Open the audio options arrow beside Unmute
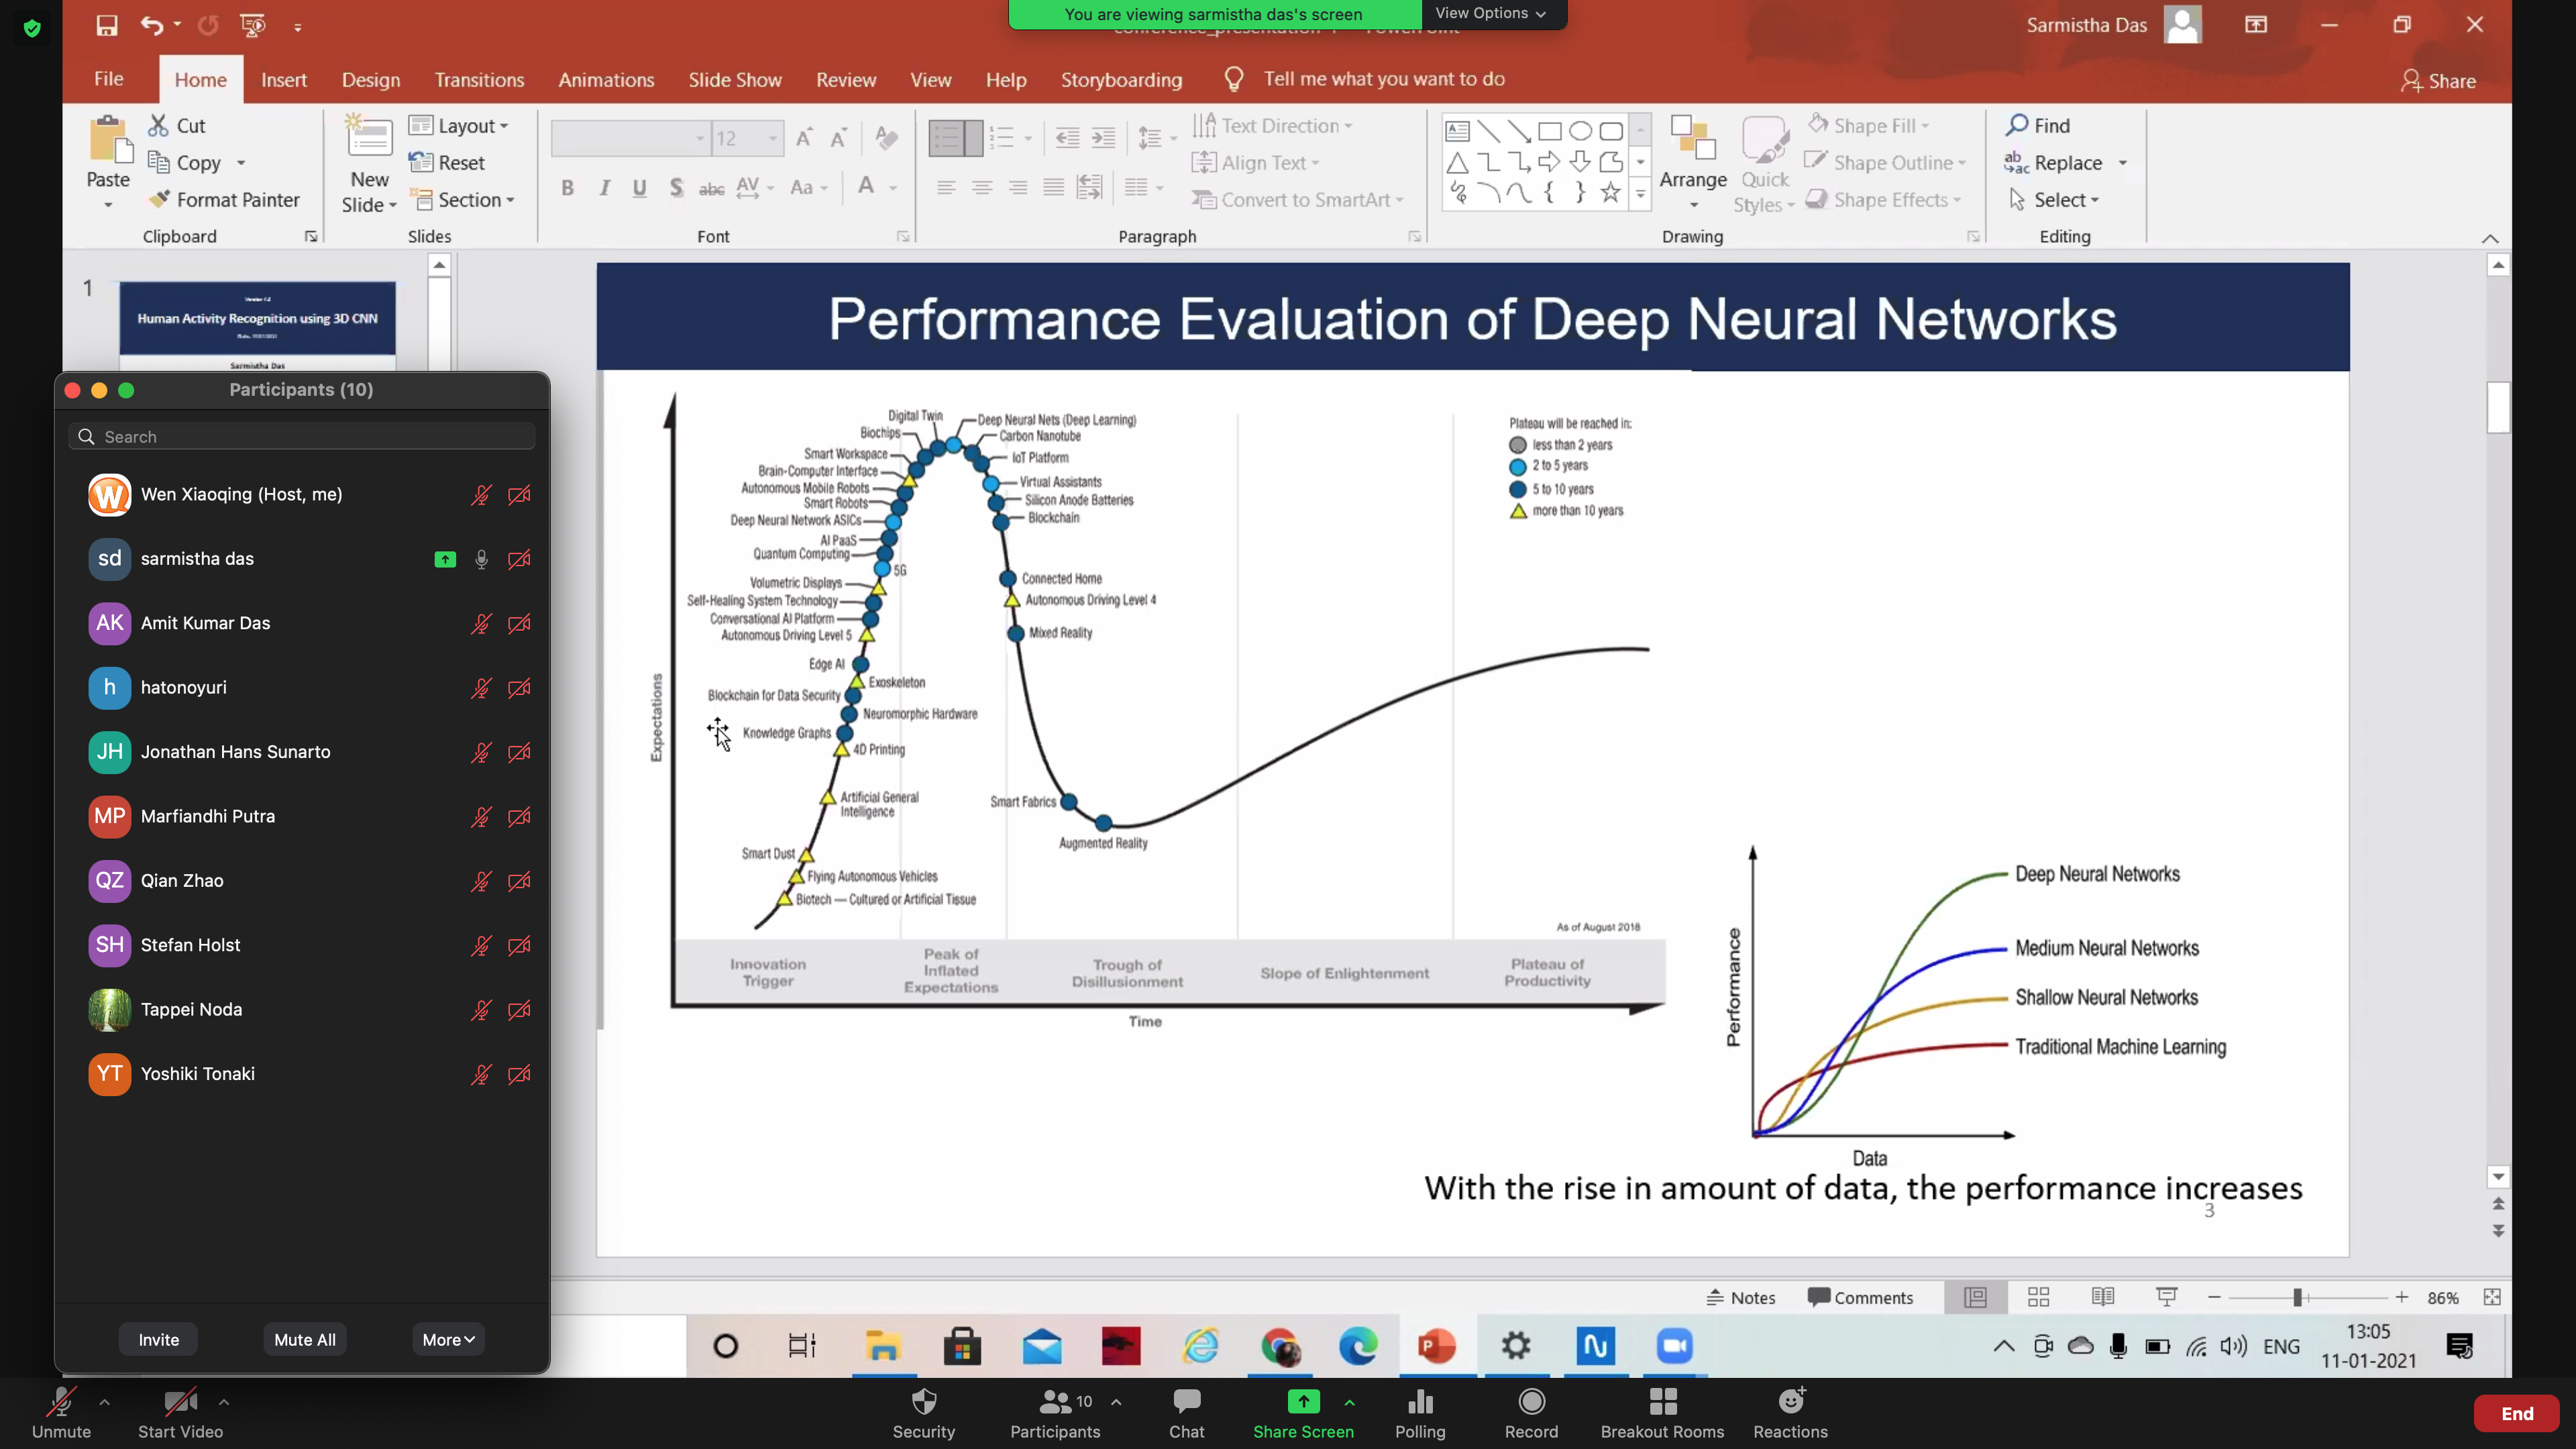The width and height of the screenshot is (2576, 1449). [104, 1402]
